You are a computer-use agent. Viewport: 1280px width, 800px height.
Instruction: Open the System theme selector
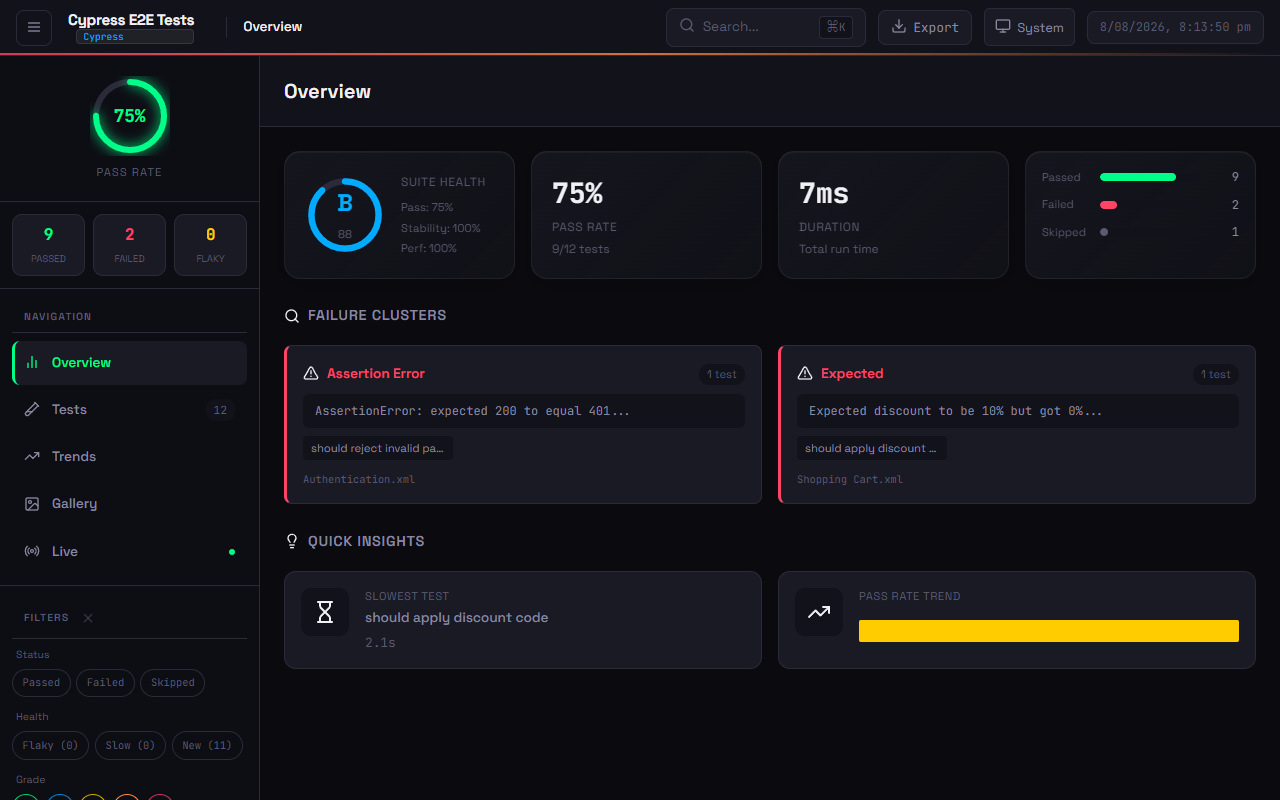click(x=1029, y=27)
